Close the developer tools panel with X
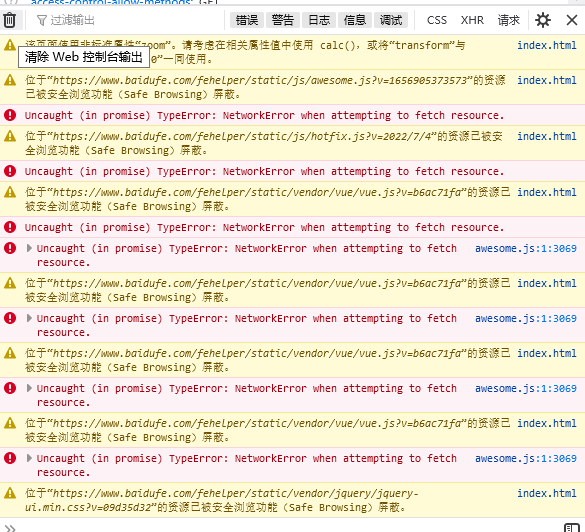Screen dimensions: 585x532 [572, 20]
